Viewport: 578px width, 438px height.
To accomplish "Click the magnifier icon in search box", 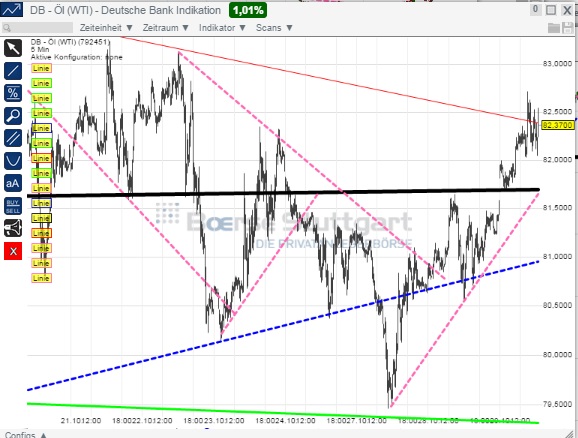I will (x=7, y=28).
